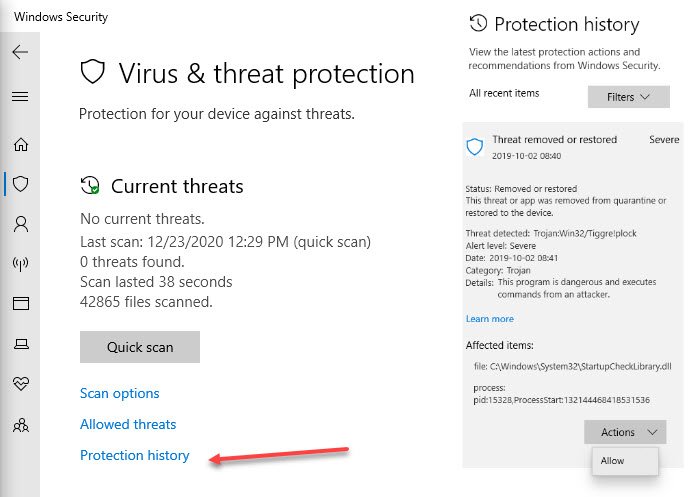The height and width of the screenshot is (497, 700).
Task: Open Family options people icon
Action: tap(20, 424)
